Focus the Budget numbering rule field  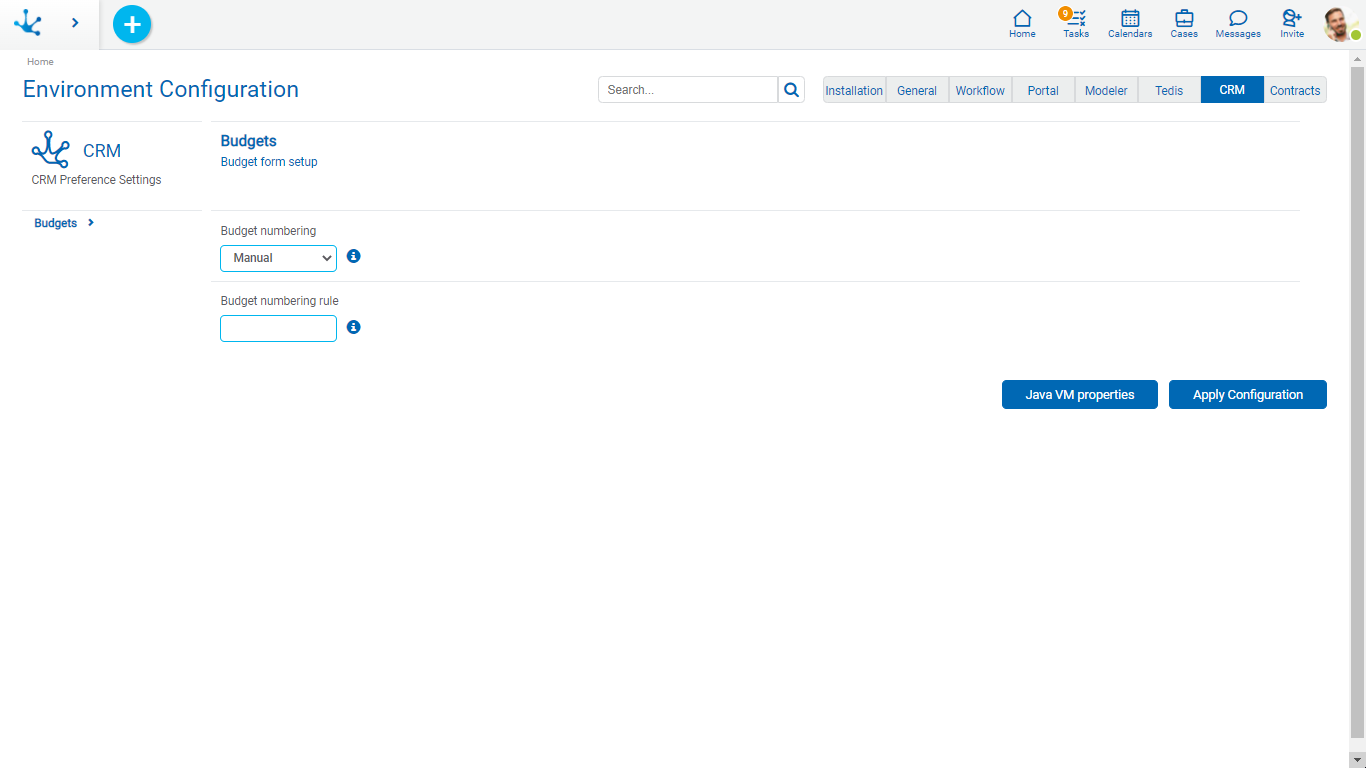[278, 329]
